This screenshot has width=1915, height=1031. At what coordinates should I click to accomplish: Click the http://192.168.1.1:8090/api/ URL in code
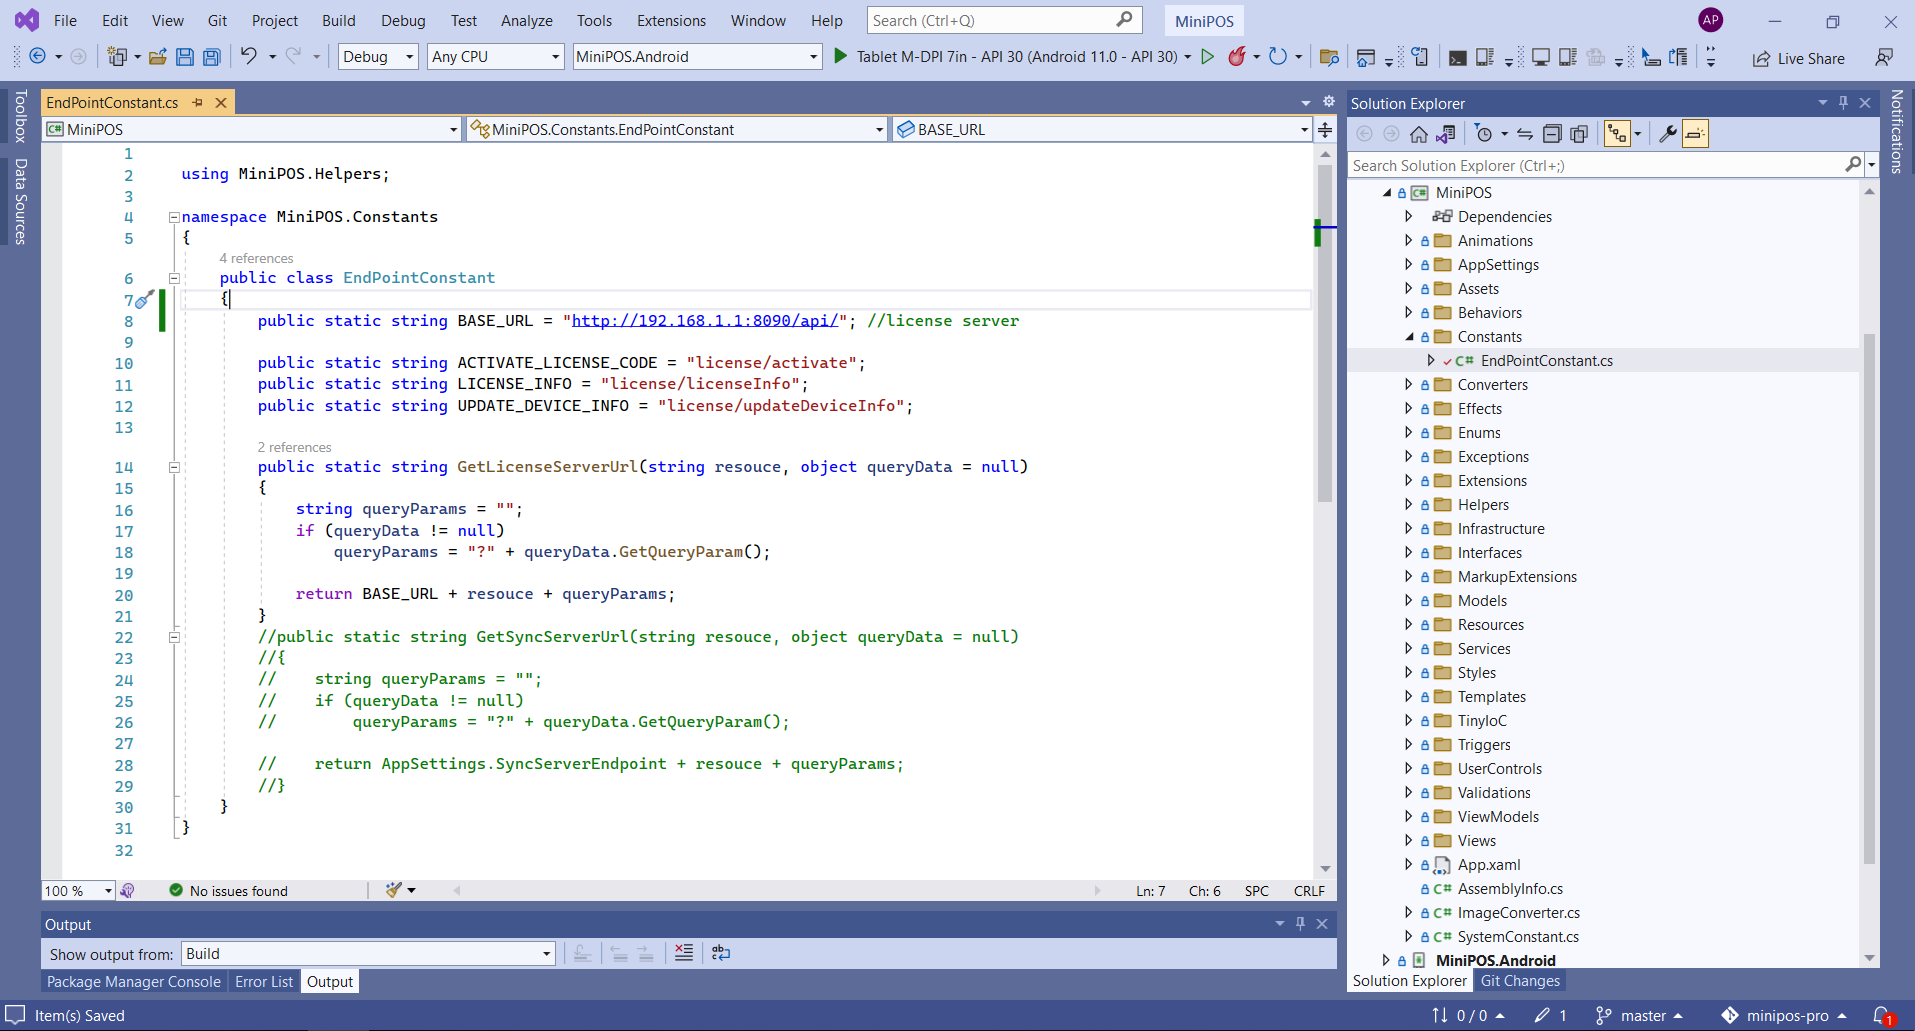click(x=705, y=321)
